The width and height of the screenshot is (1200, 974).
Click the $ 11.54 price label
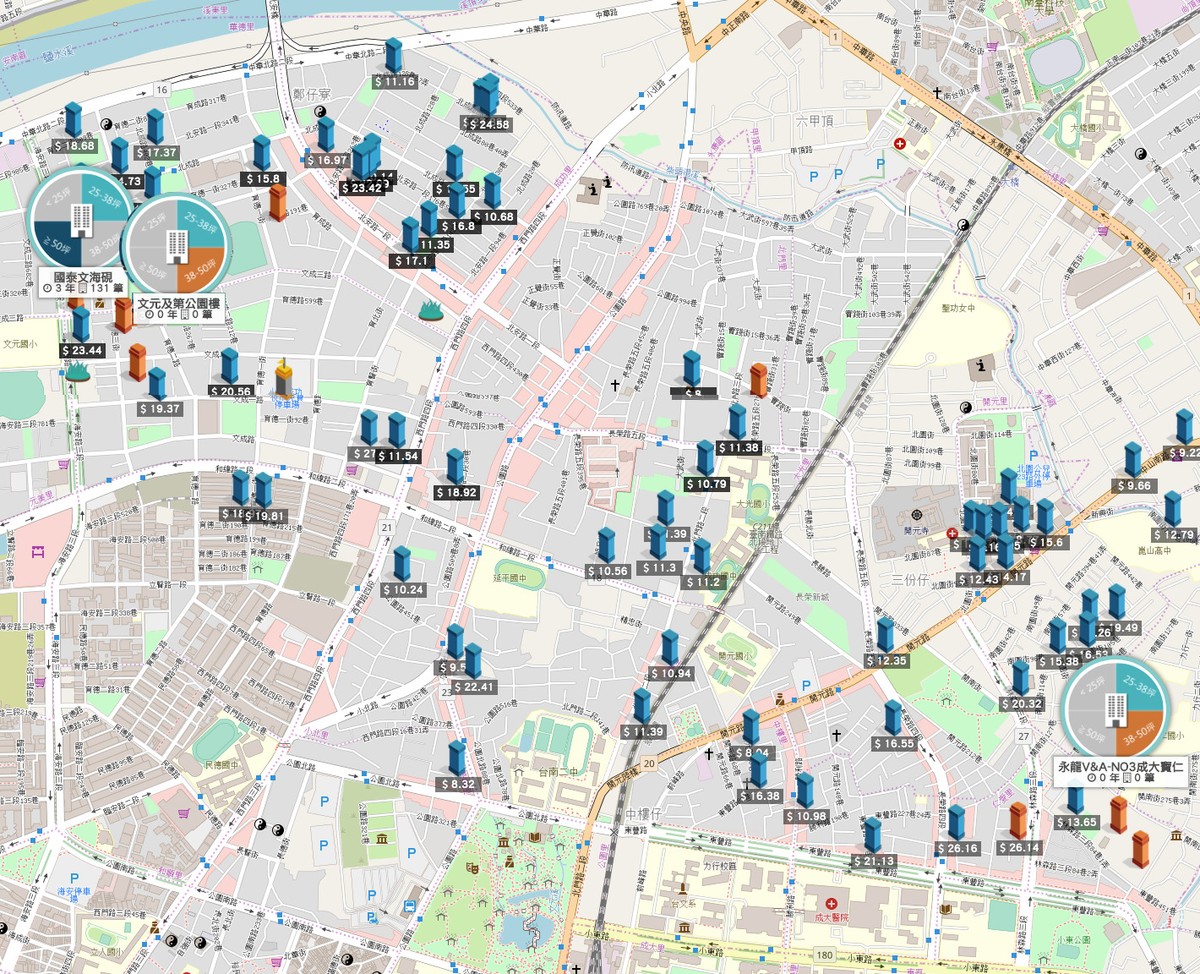point(397,455)
